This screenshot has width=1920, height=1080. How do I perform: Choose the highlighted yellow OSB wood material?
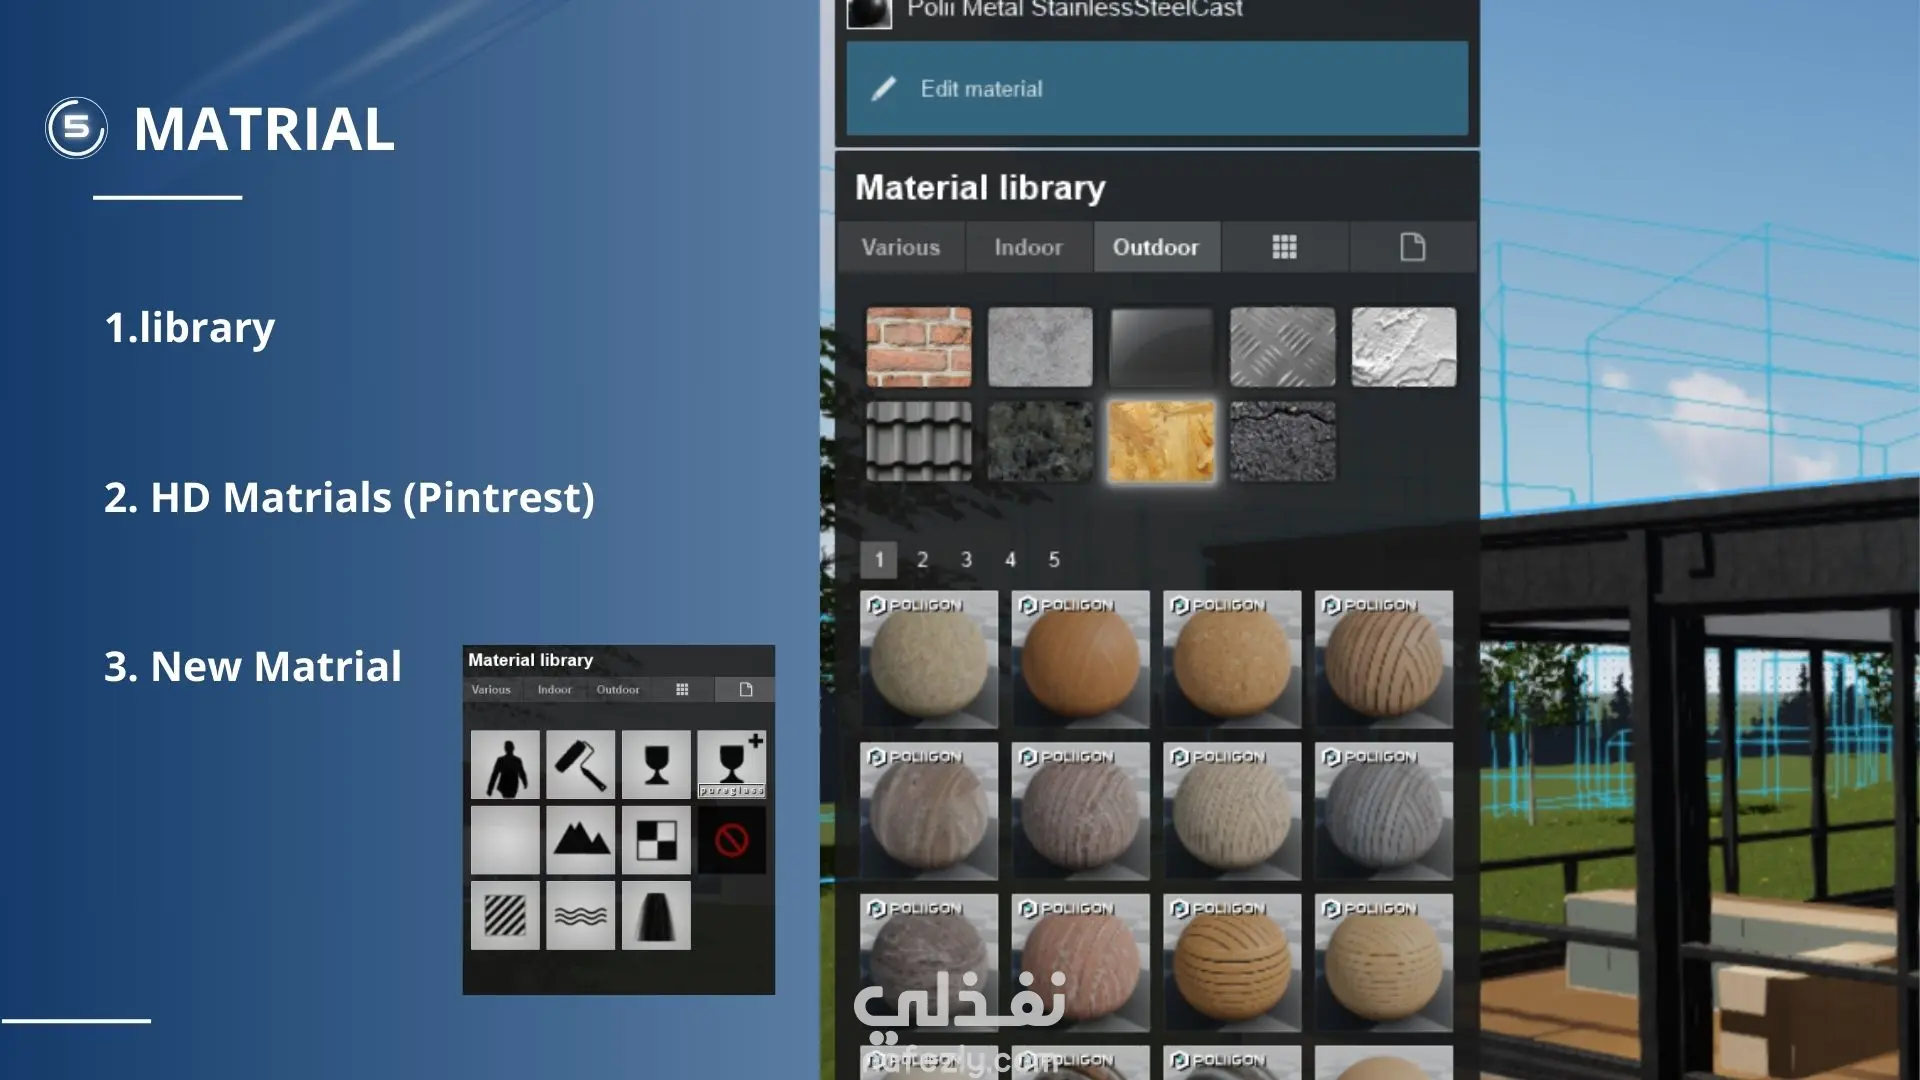click(x=1161, y=441)
